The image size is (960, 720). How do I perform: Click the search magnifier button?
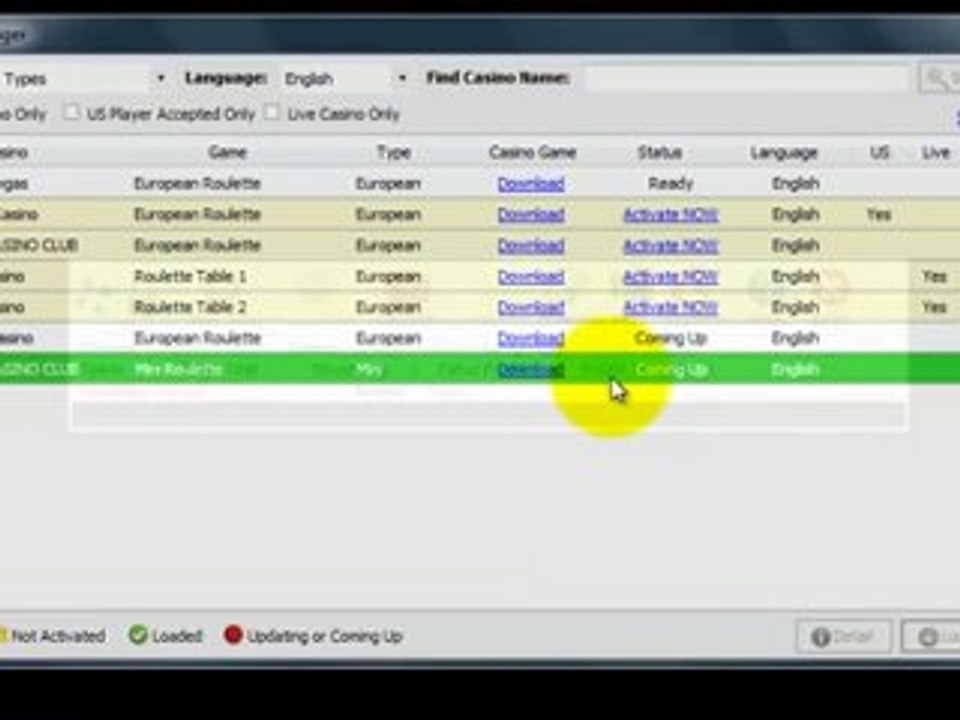click(x=940, y=79)
